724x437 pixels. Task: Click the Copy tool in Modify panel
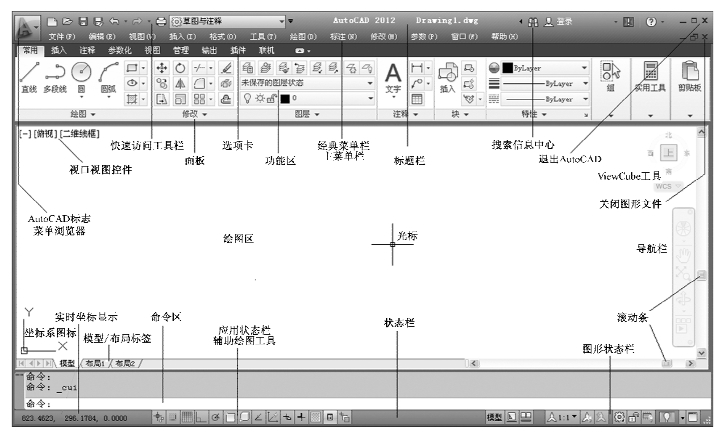click(x=162, y=84)
